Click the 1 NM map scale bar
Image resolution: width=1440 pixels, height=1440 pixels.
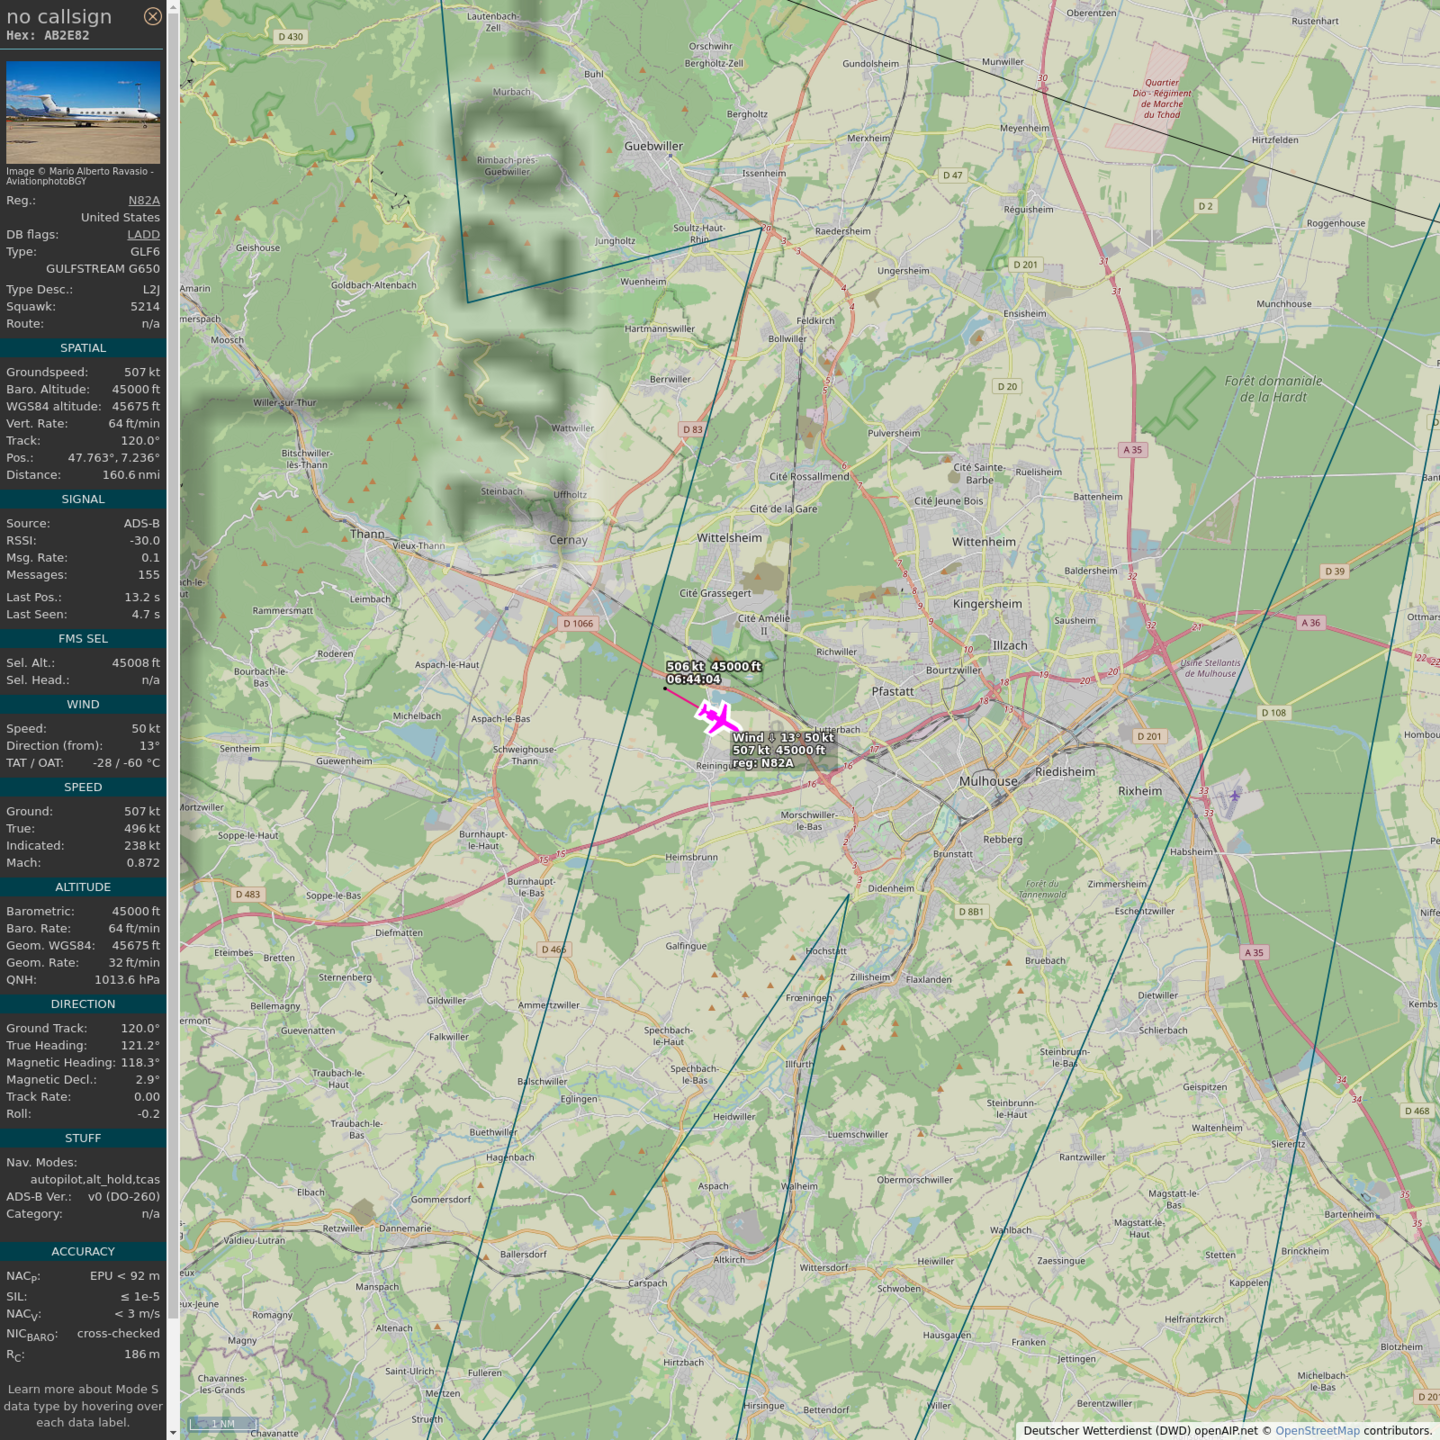[x=223, y=1423]
